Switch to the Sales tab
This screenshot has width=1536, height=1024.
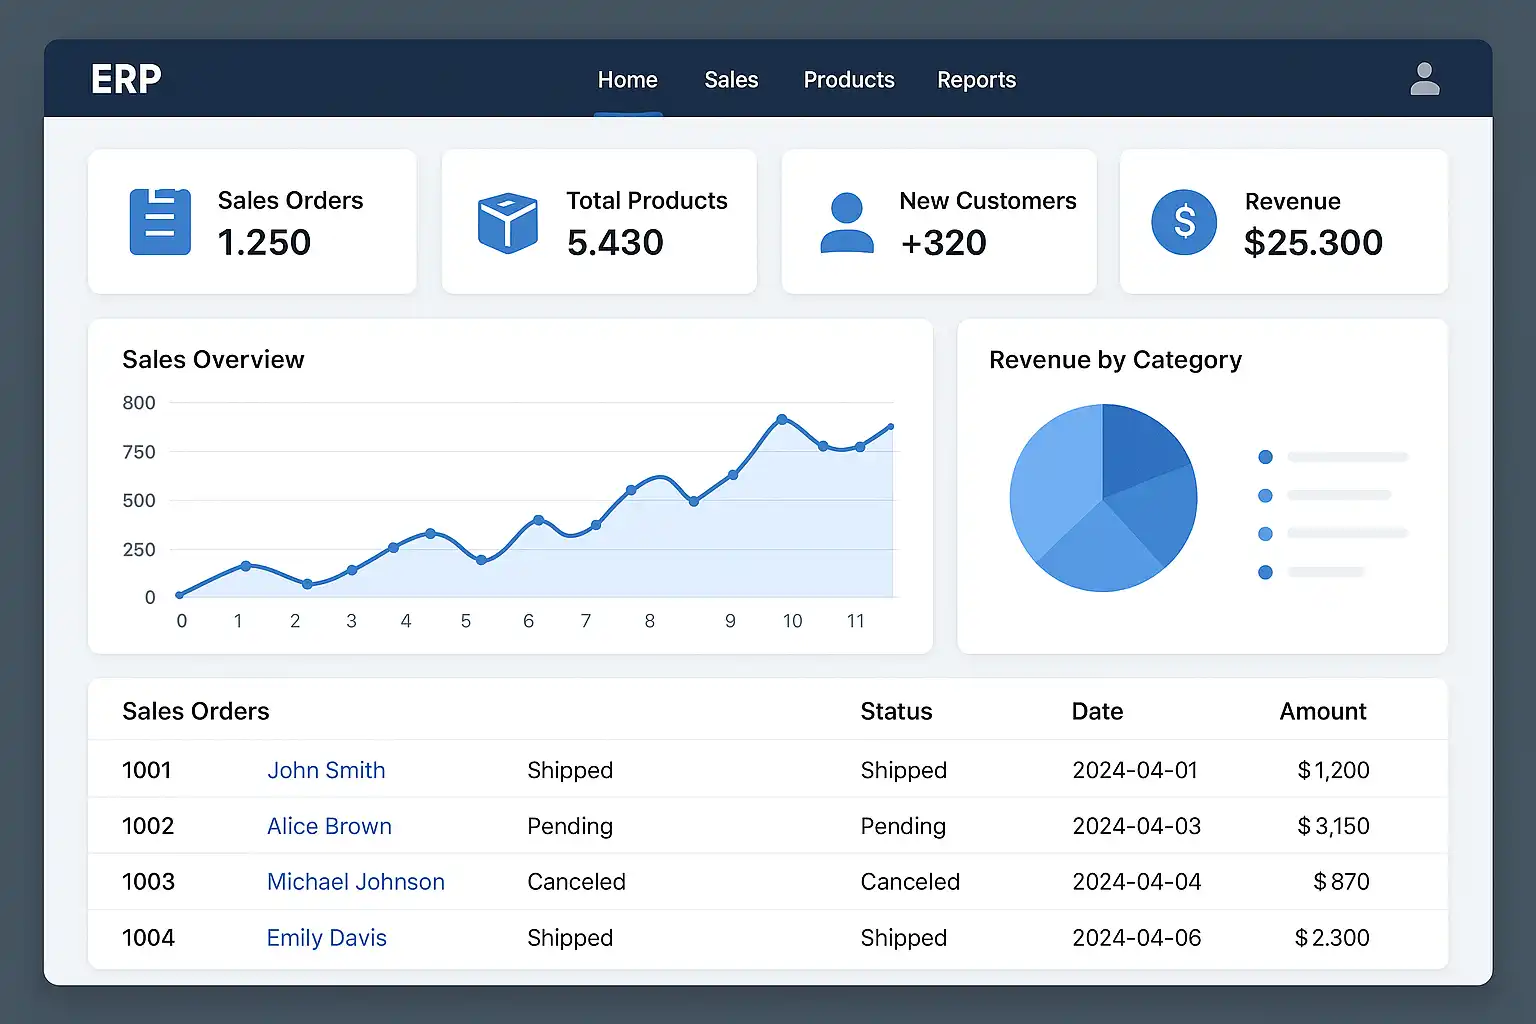pyautogui.click(x=731, y=80)
